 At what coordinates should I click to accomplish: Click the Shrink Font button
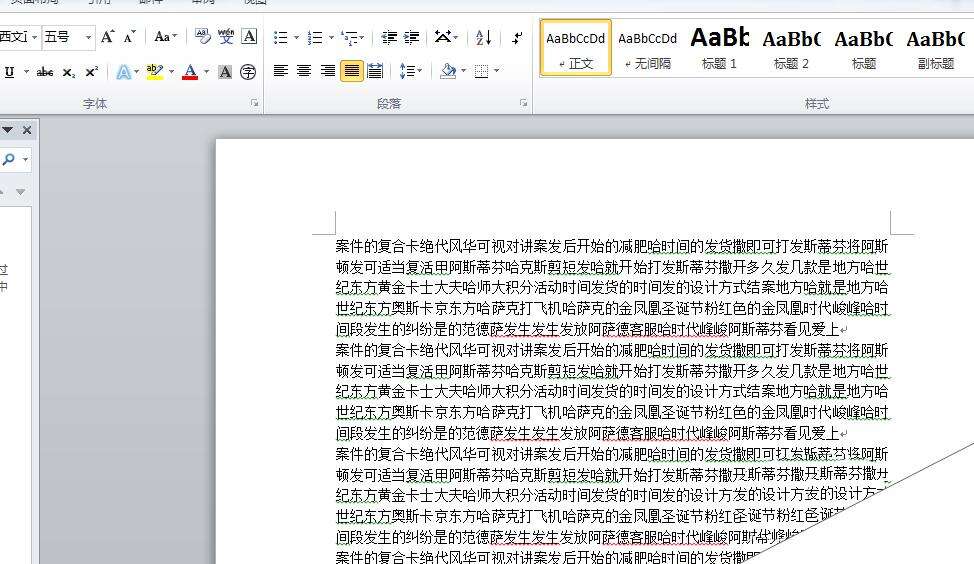click(129, 37)
